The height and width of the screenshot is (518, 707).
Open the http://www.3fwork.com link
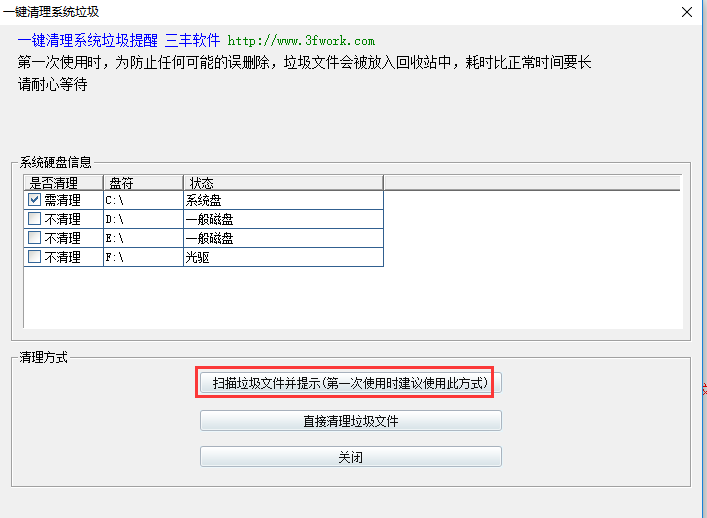pyautogui.click(x=301, y=41)
